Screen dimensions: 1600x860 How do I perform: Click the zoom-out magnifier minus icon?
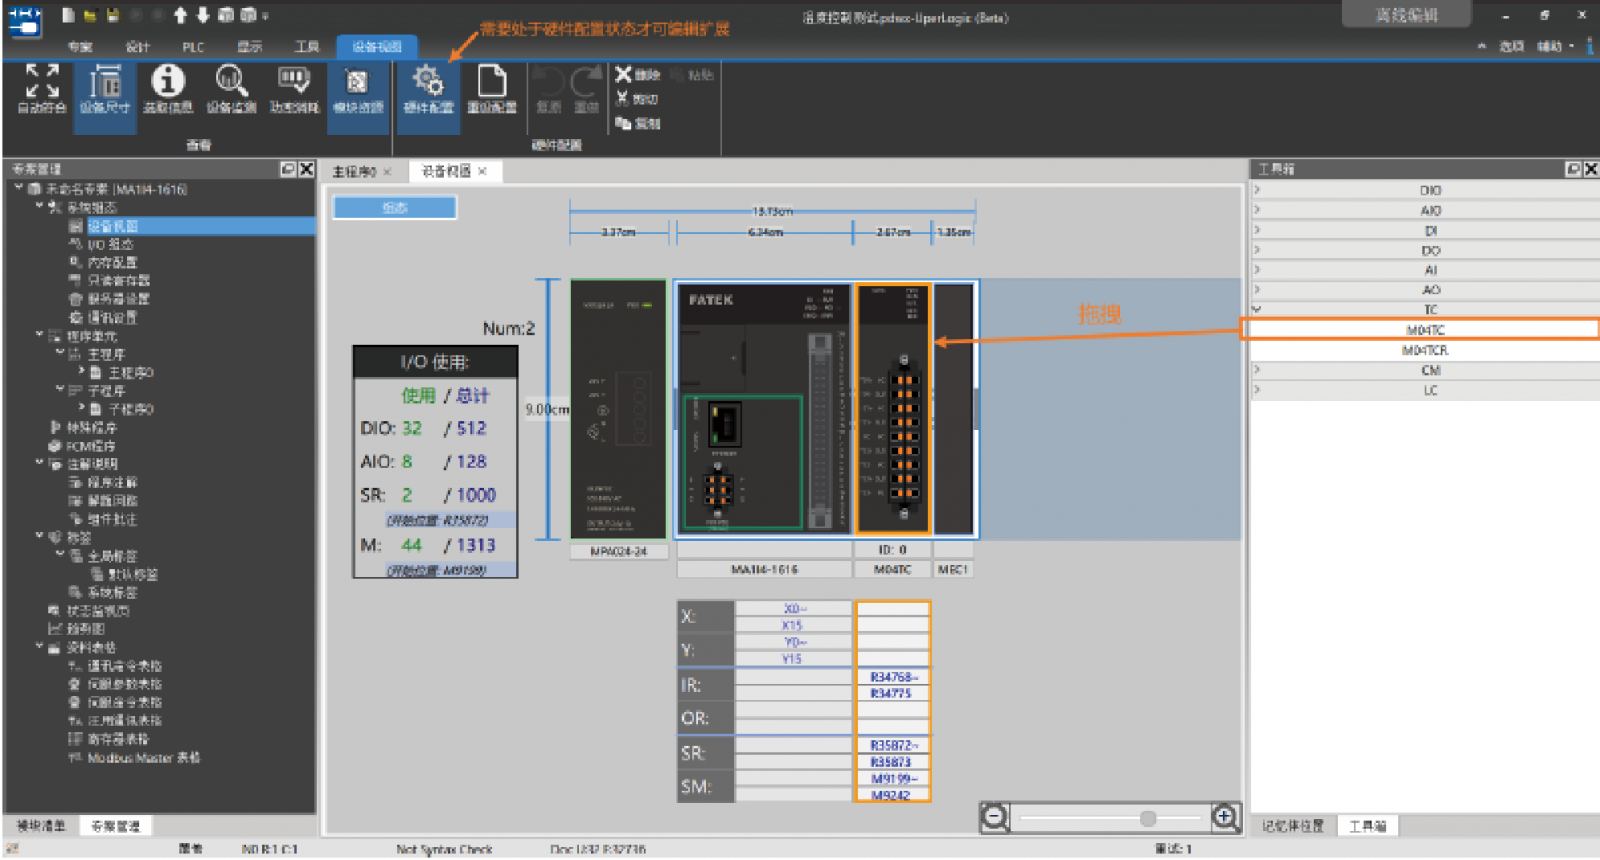[995, 817]
